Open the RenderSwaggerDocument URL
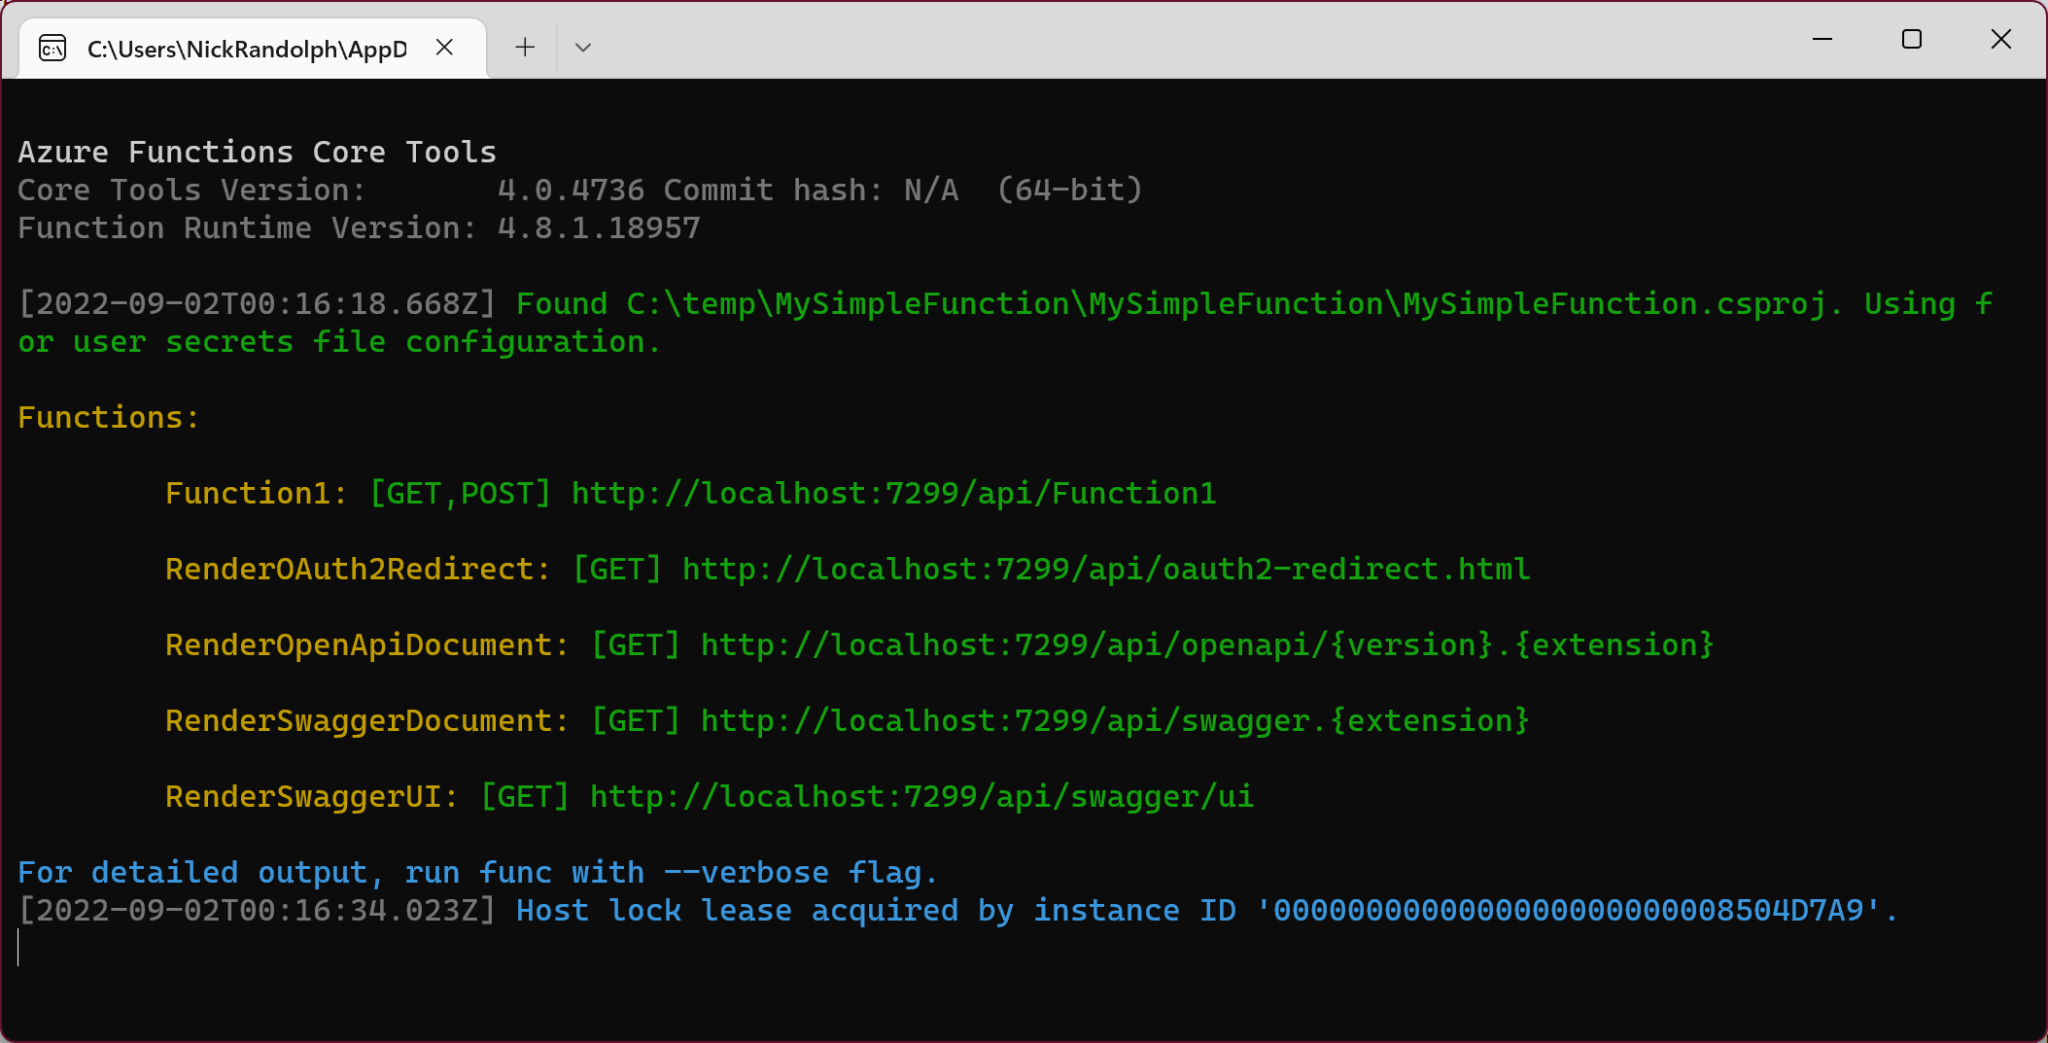The height and width of the screenshot is (1043, 2048). pos(1114,720)
